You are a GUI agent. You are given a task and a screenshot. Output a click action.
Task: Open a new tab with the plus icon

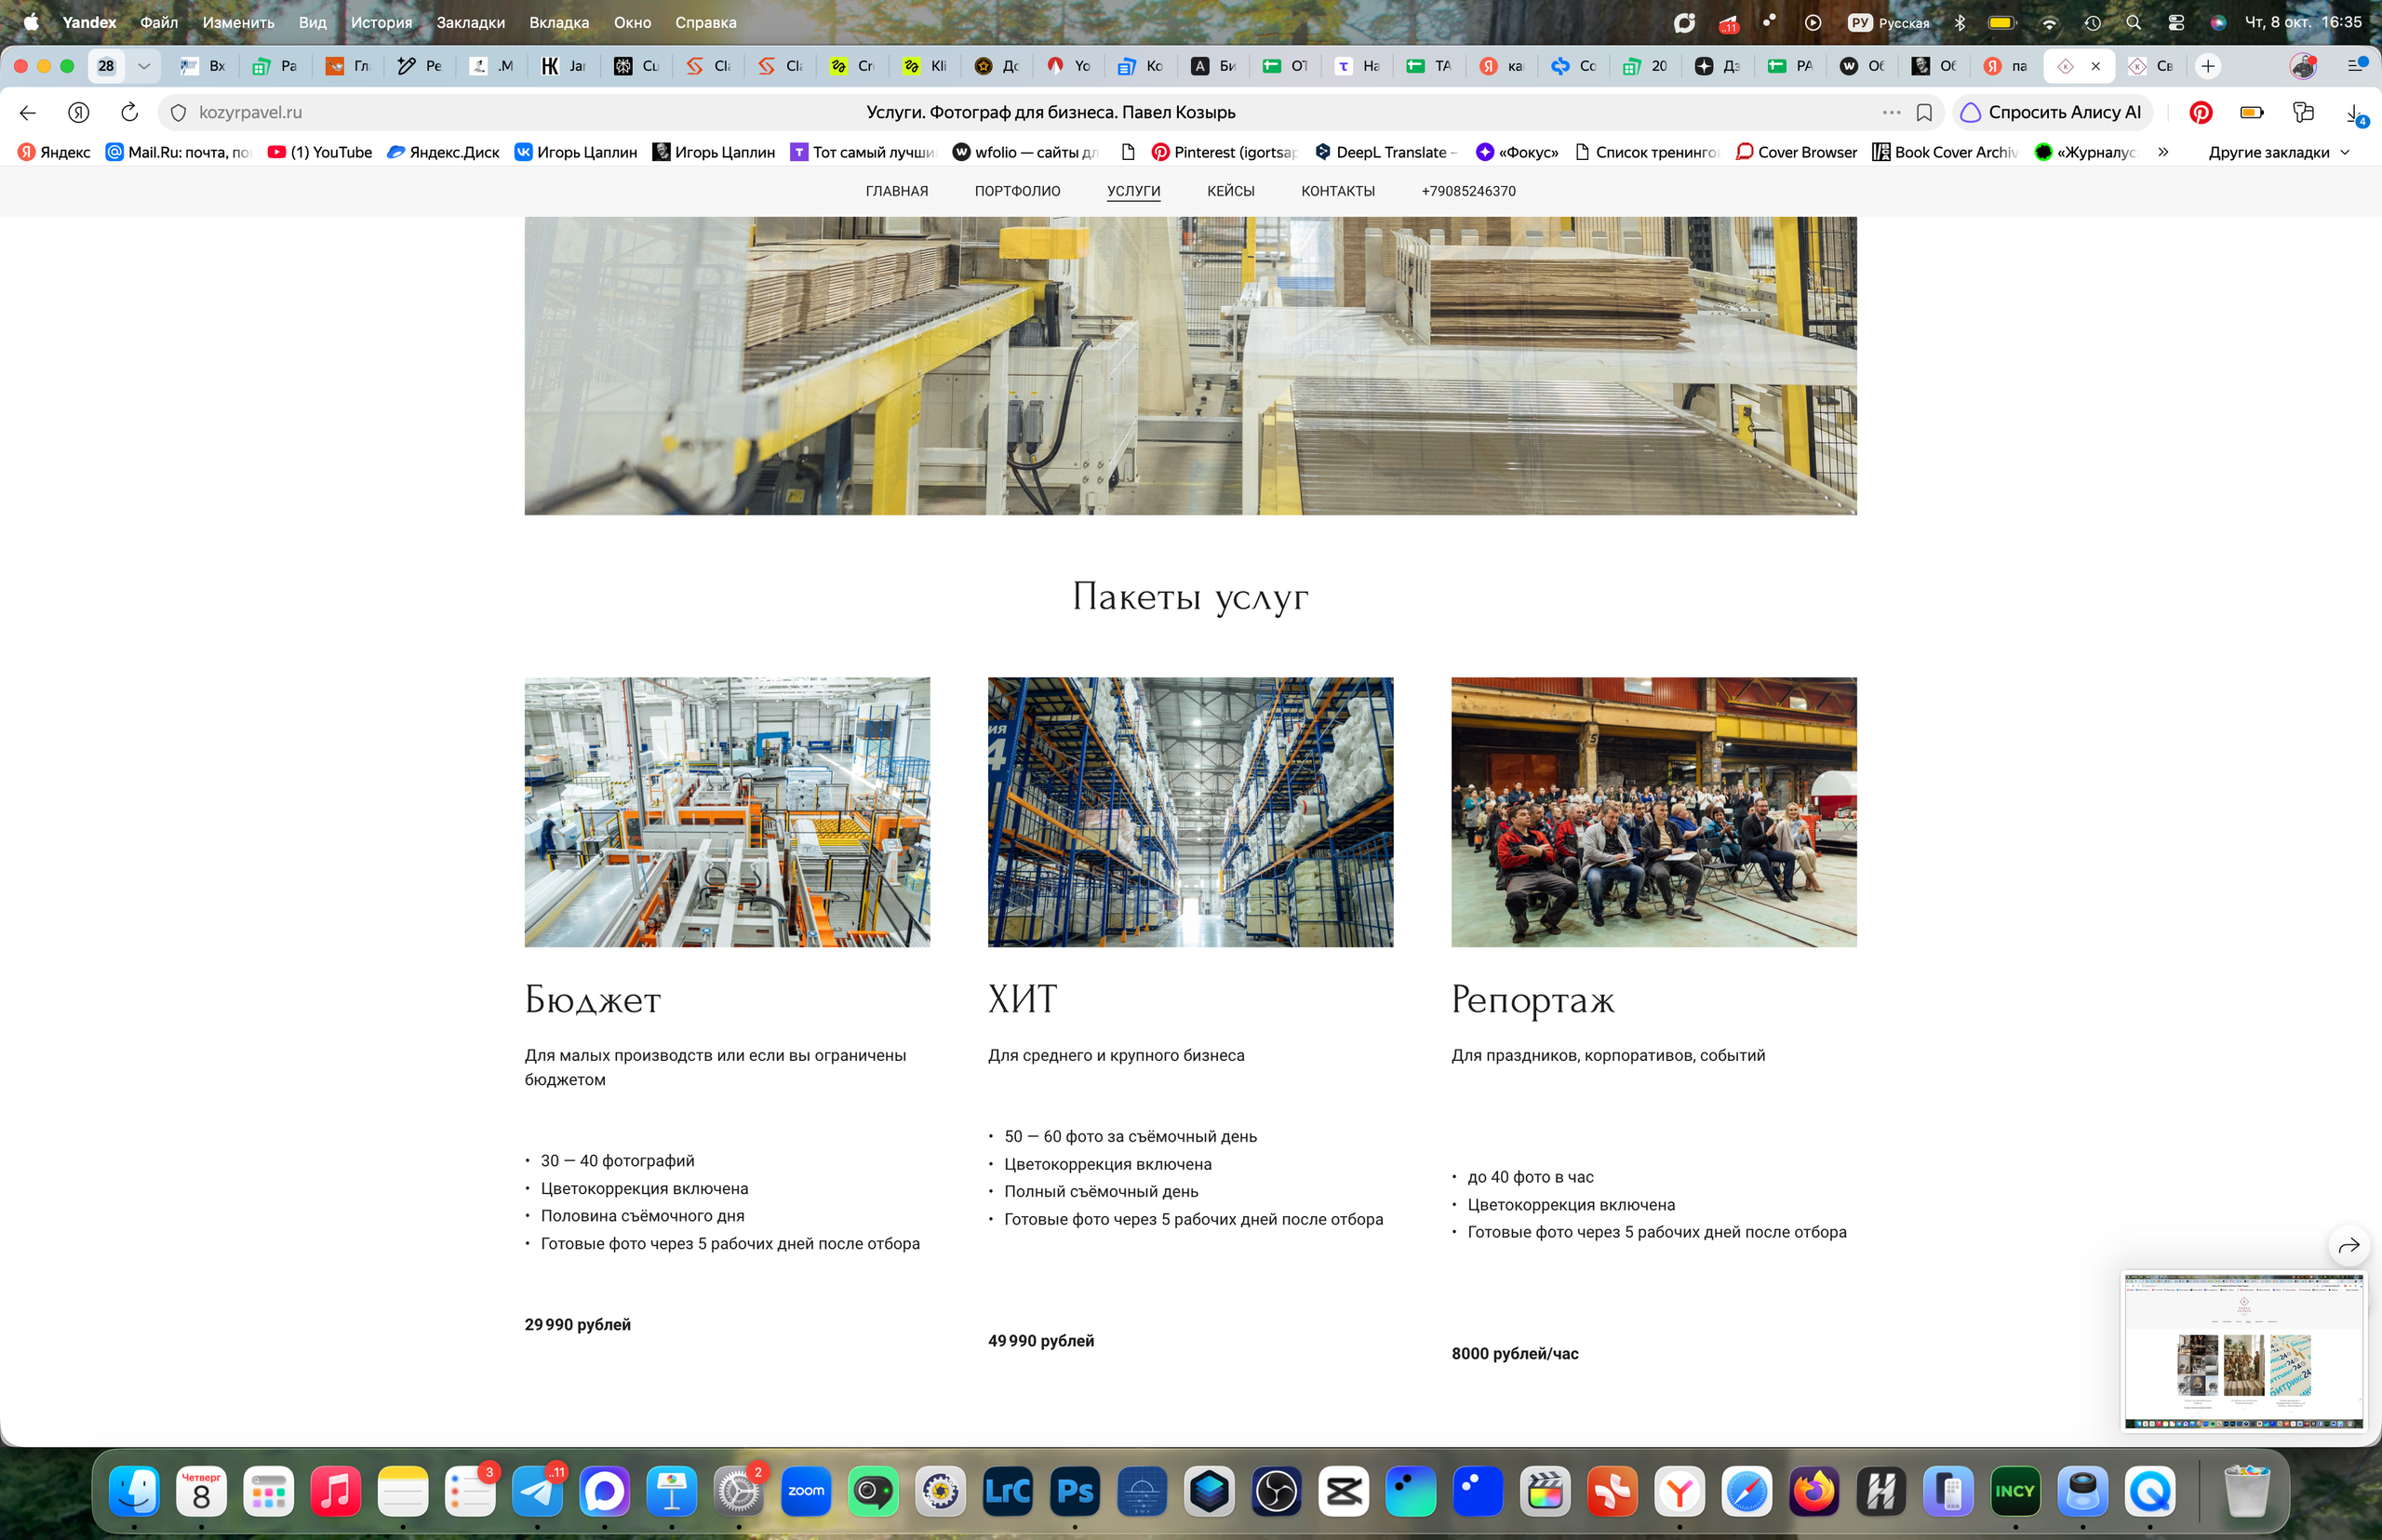click(x=2207, y=66)
